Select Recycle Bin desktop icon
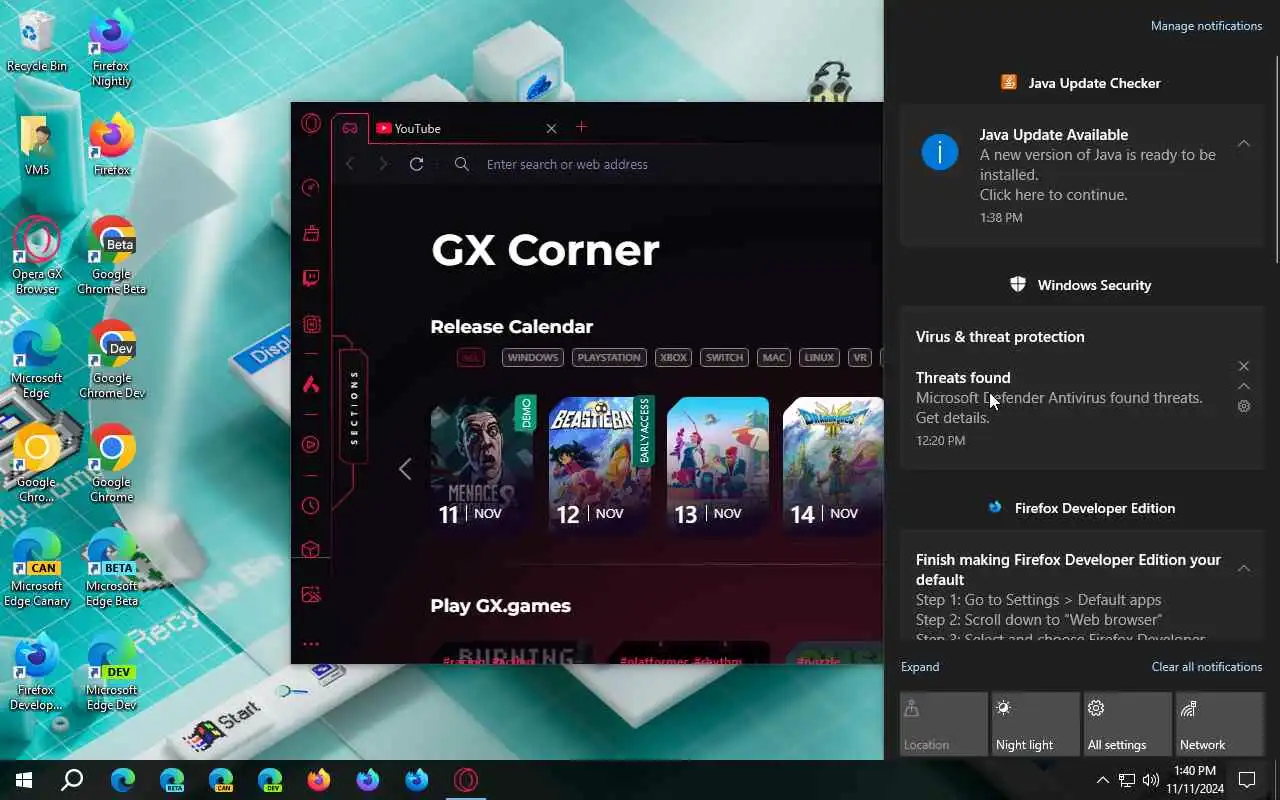Viewport: 1280px width, 800px height. click(x=37, y=41)
